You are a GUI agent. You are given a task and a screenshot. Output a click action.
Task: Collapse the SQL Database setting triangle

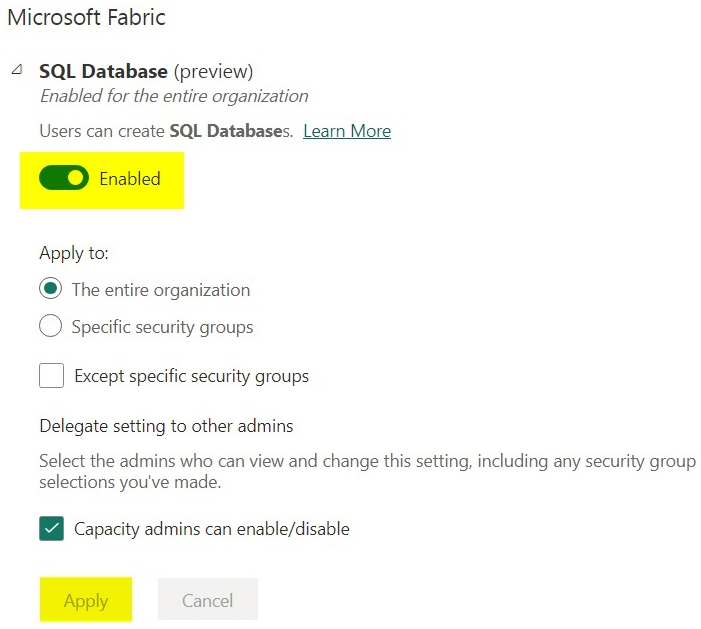pos(17,71)
